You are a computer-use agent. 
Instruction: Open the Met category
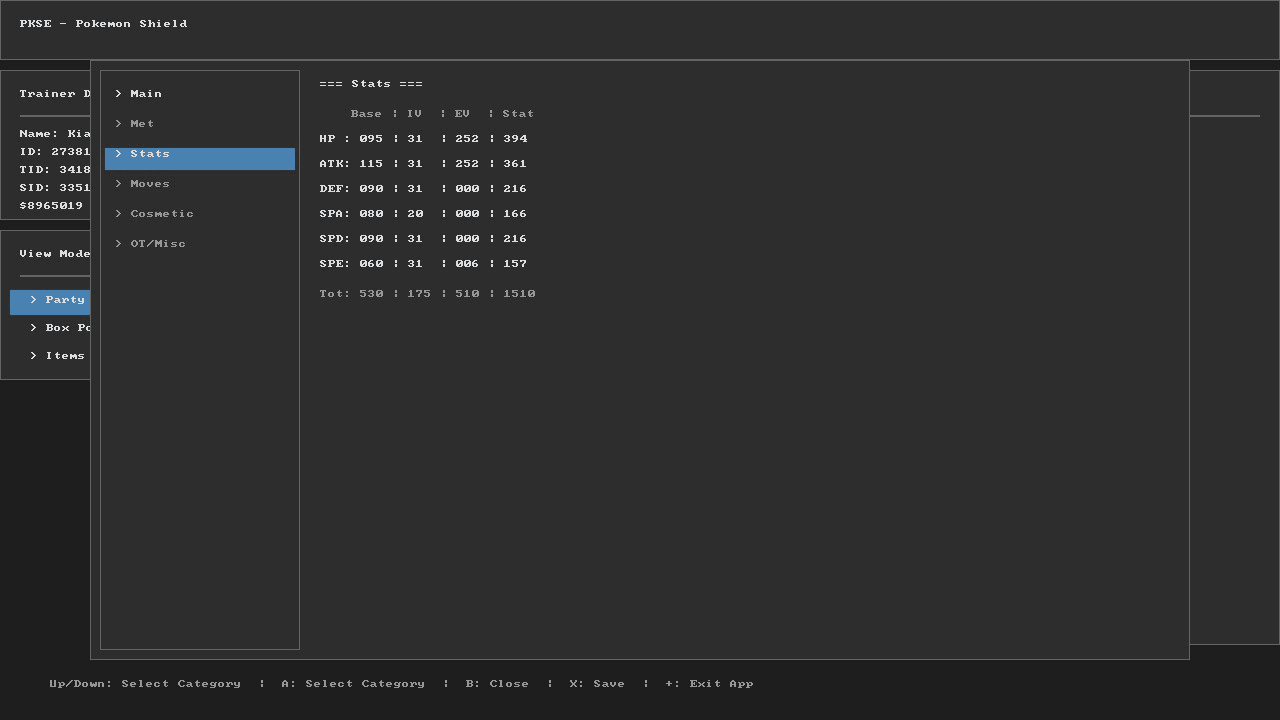[200, 124]
